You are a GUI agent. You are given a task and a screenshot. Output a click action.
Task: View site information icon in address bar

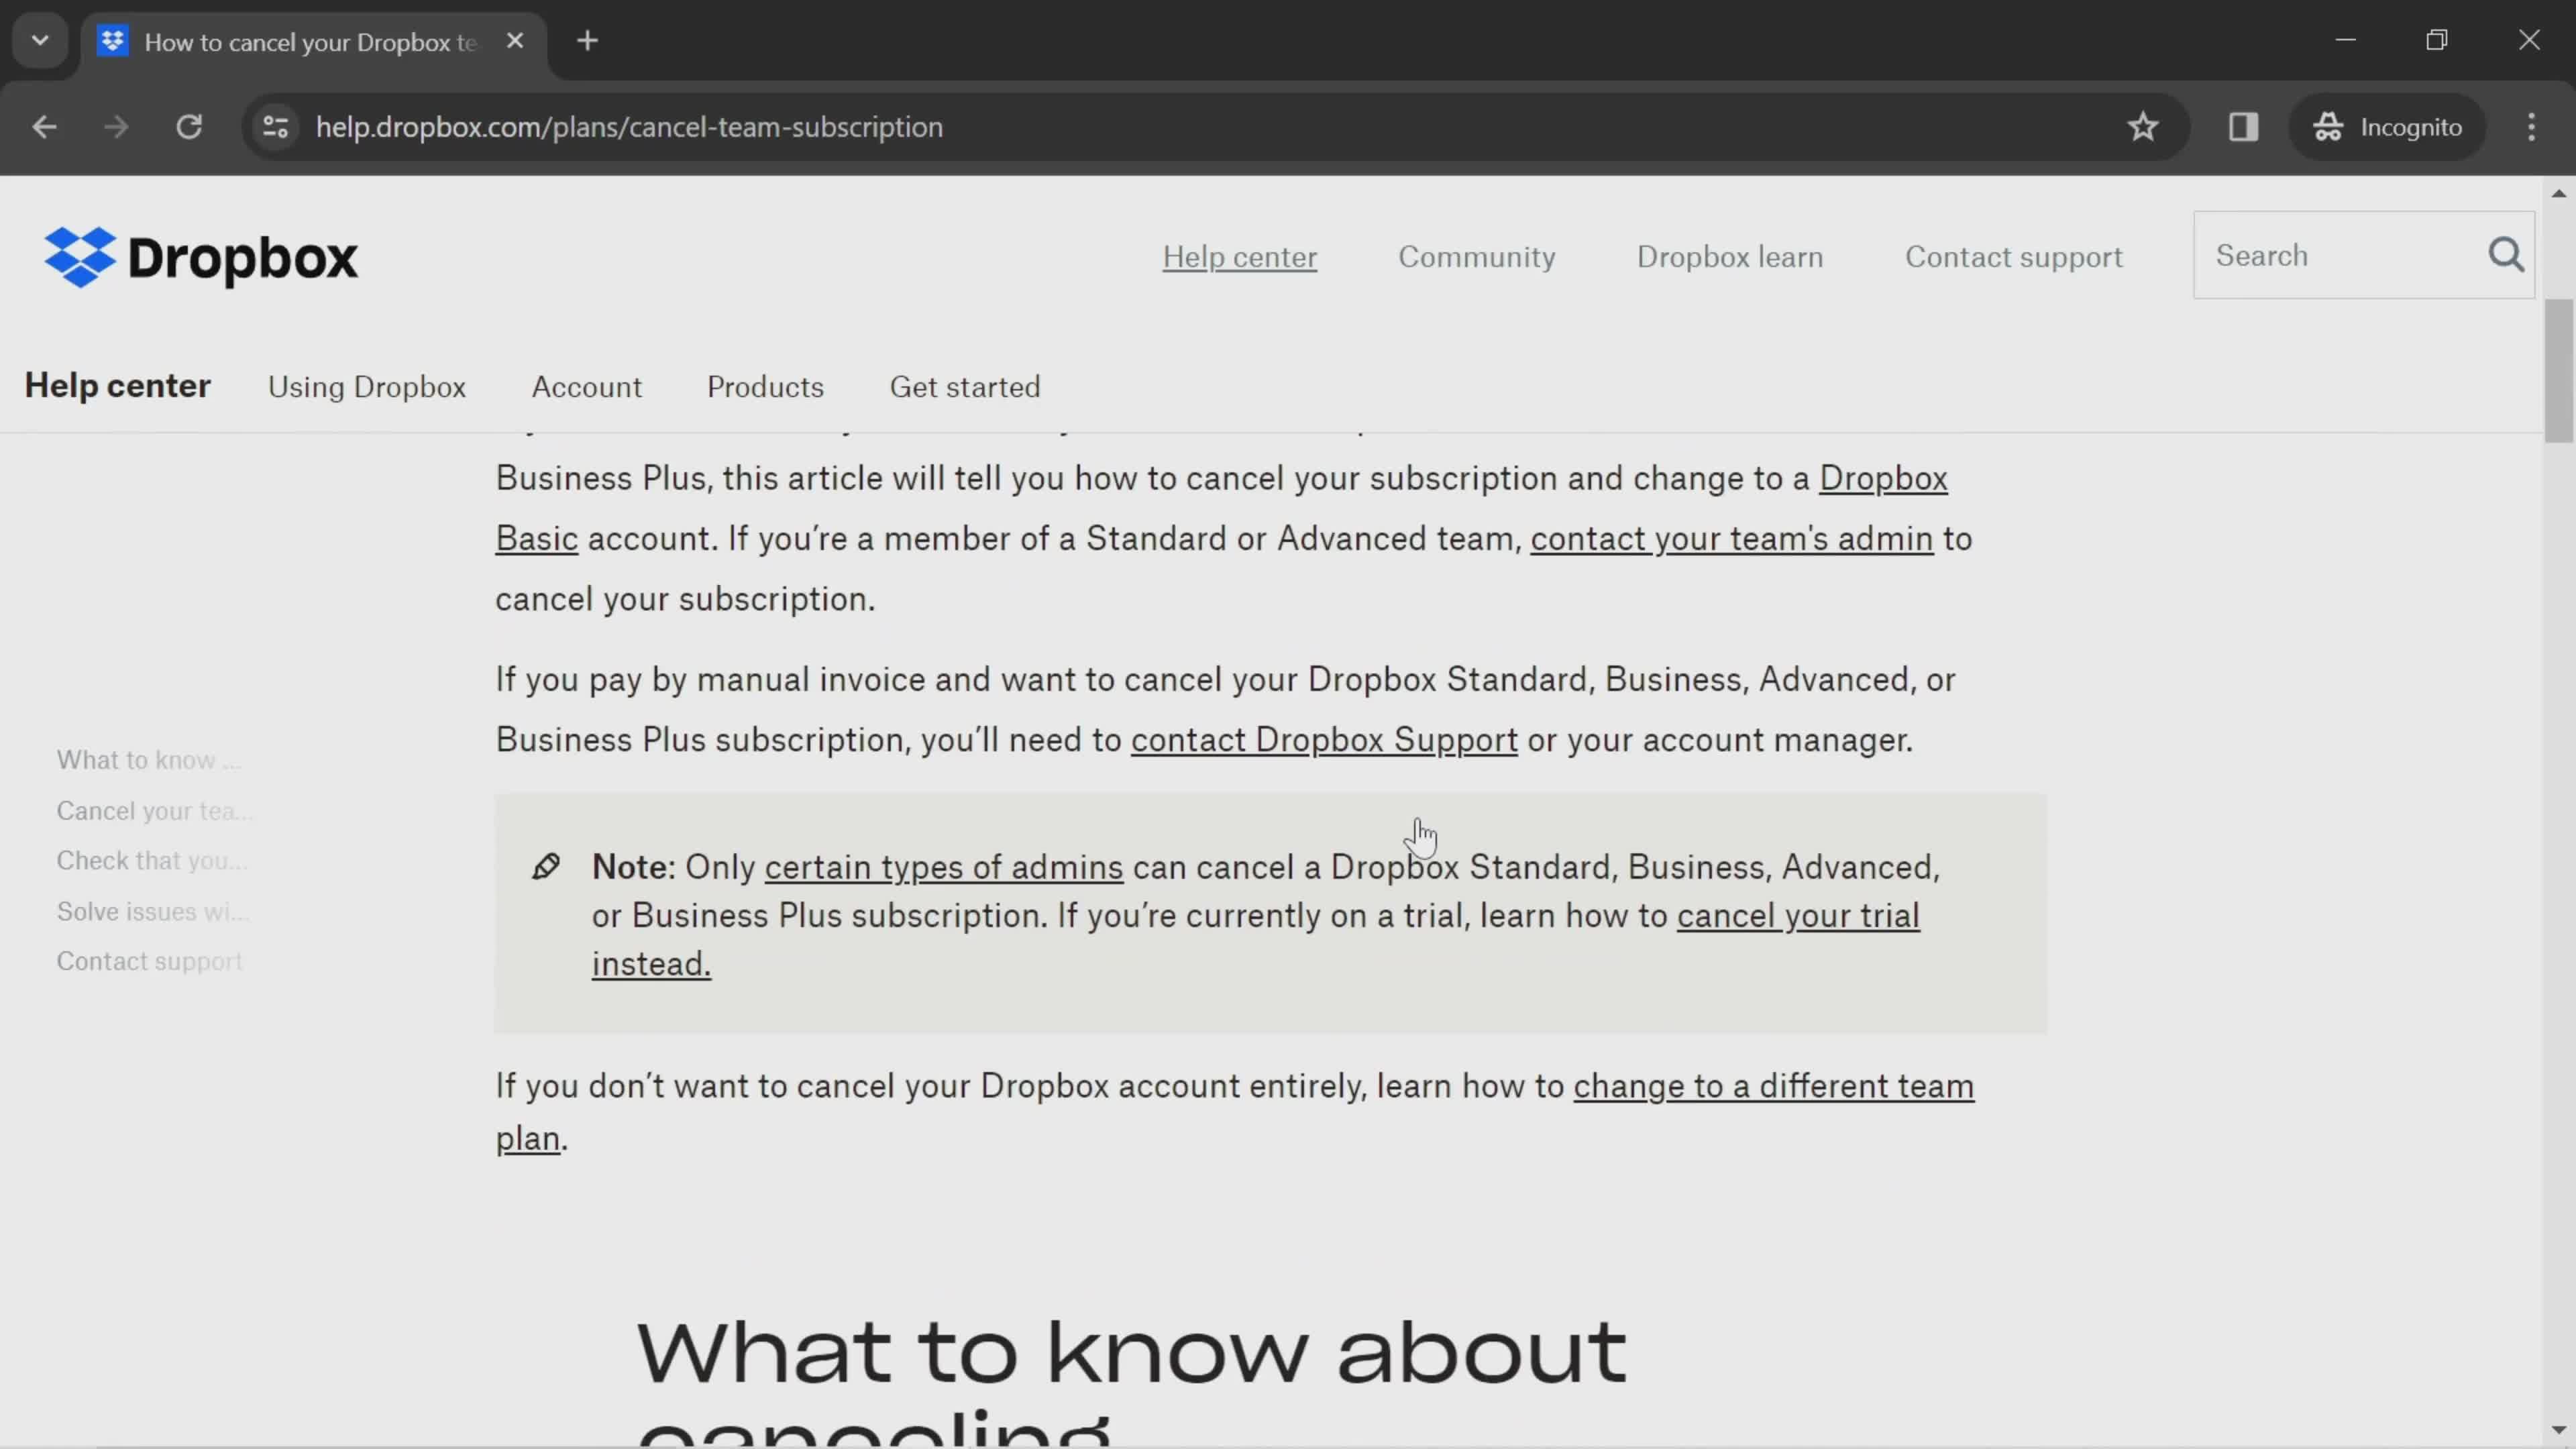[x=275, y=127]
